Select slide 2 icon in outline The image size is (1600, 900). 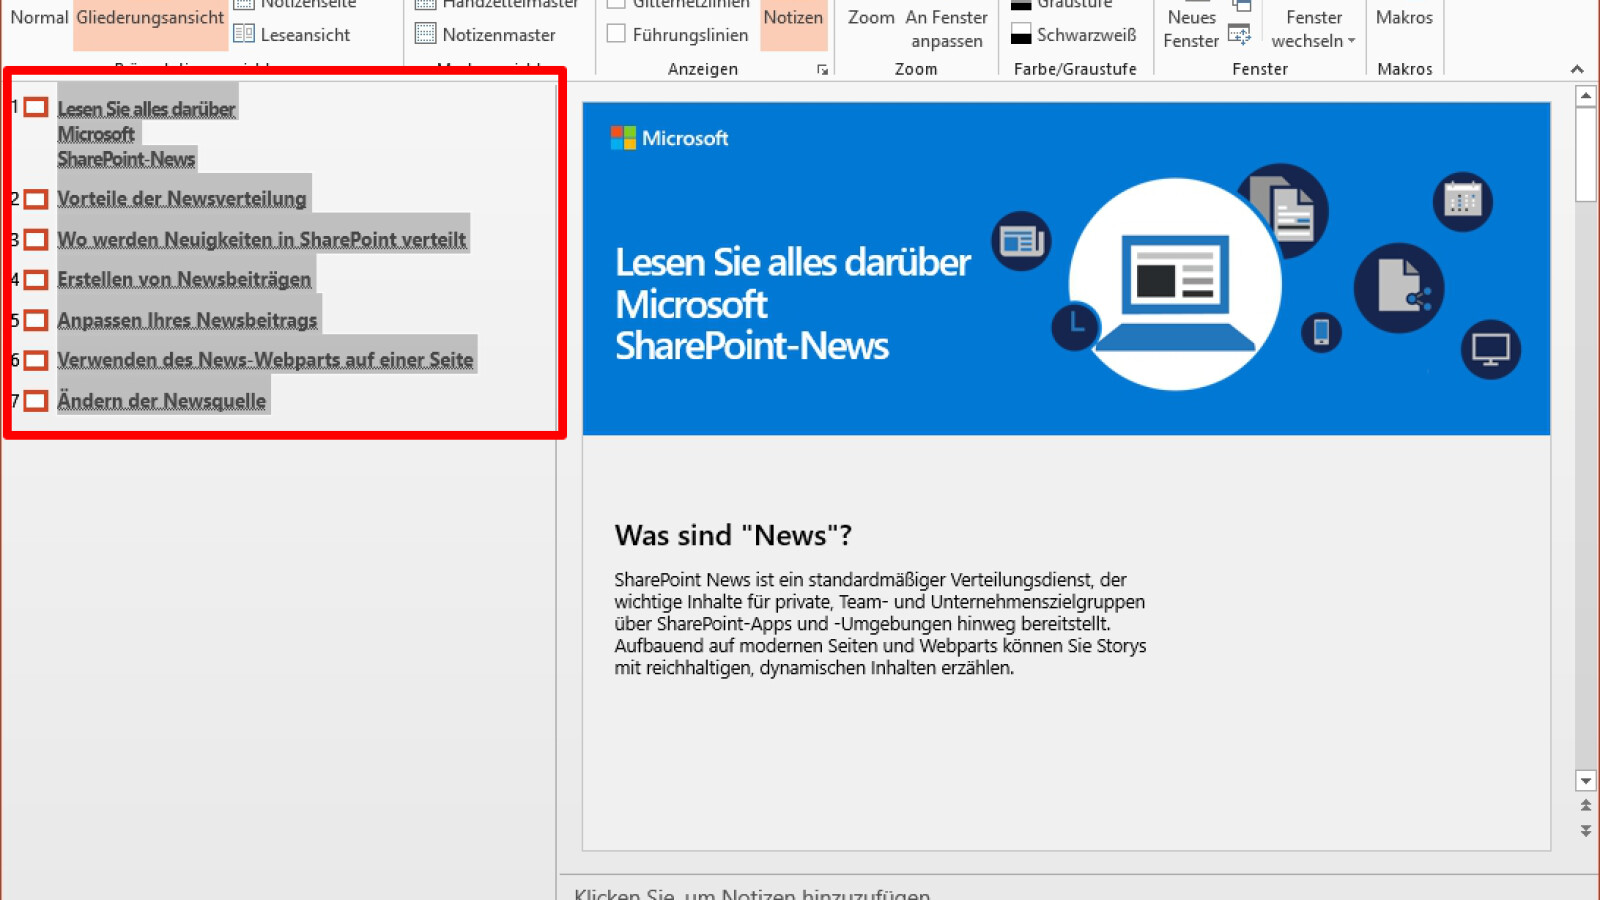point(36,199)
